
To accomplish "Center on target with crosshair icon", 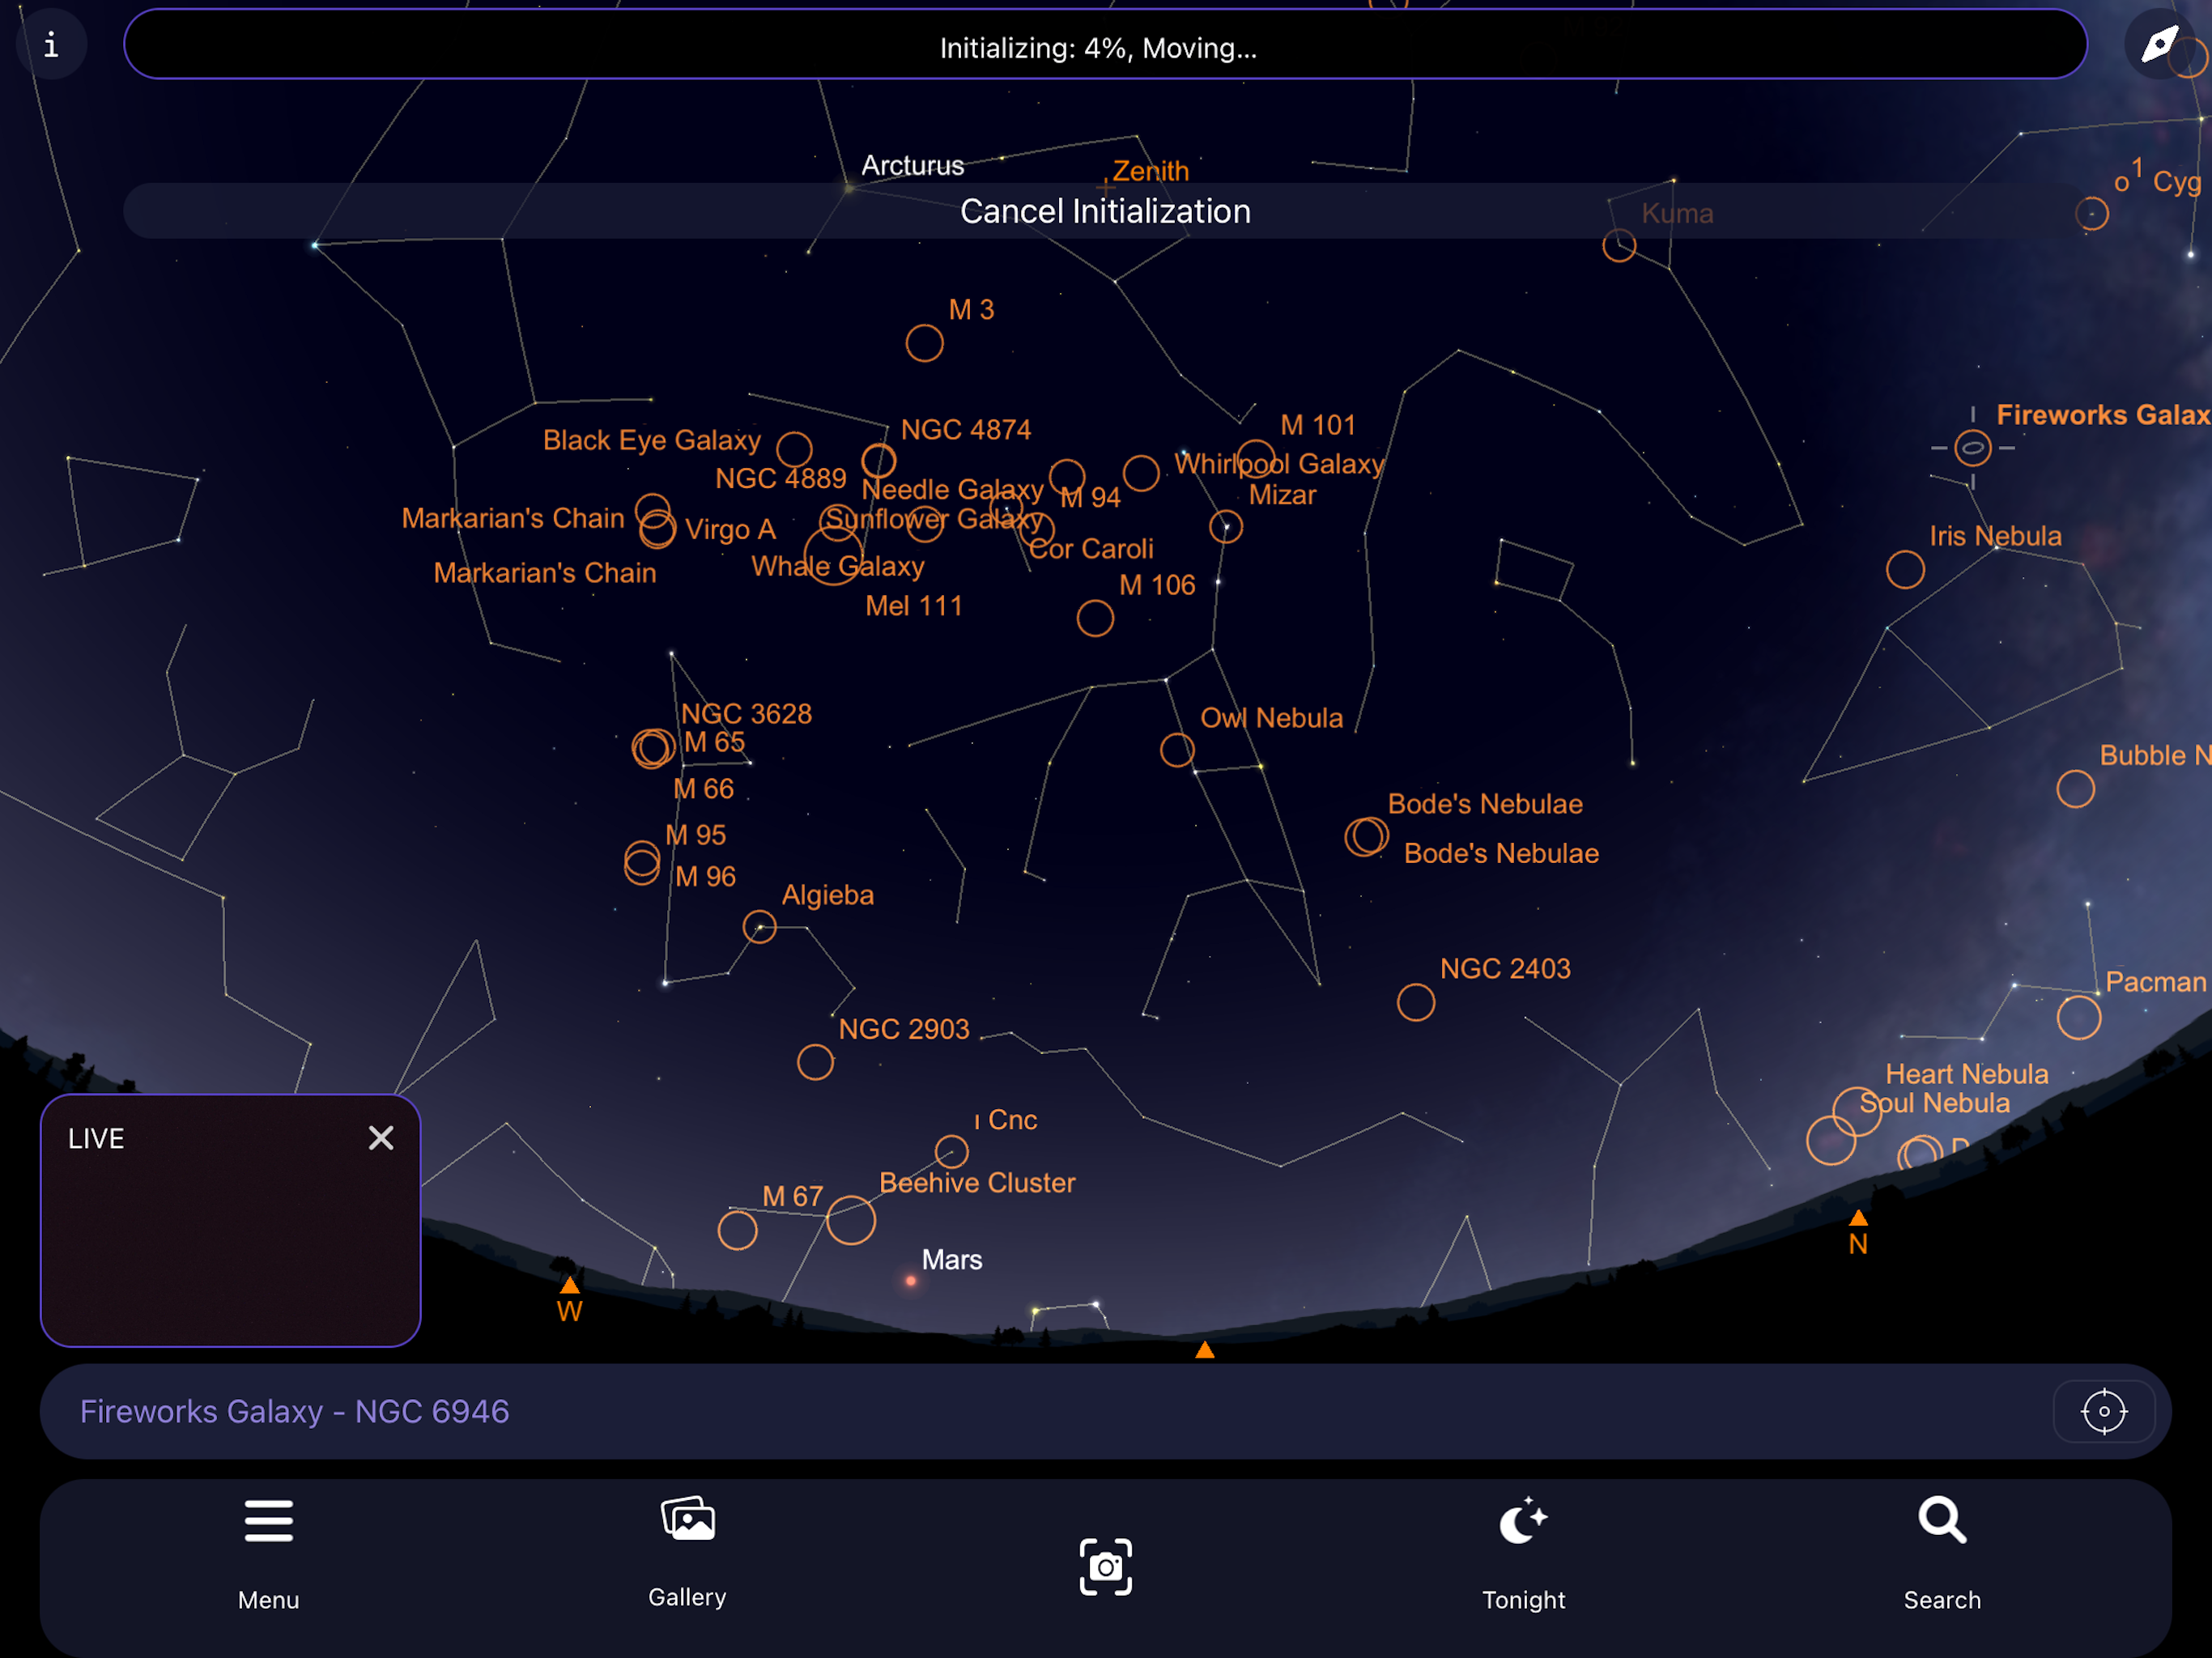I will coord(2104,1412).
